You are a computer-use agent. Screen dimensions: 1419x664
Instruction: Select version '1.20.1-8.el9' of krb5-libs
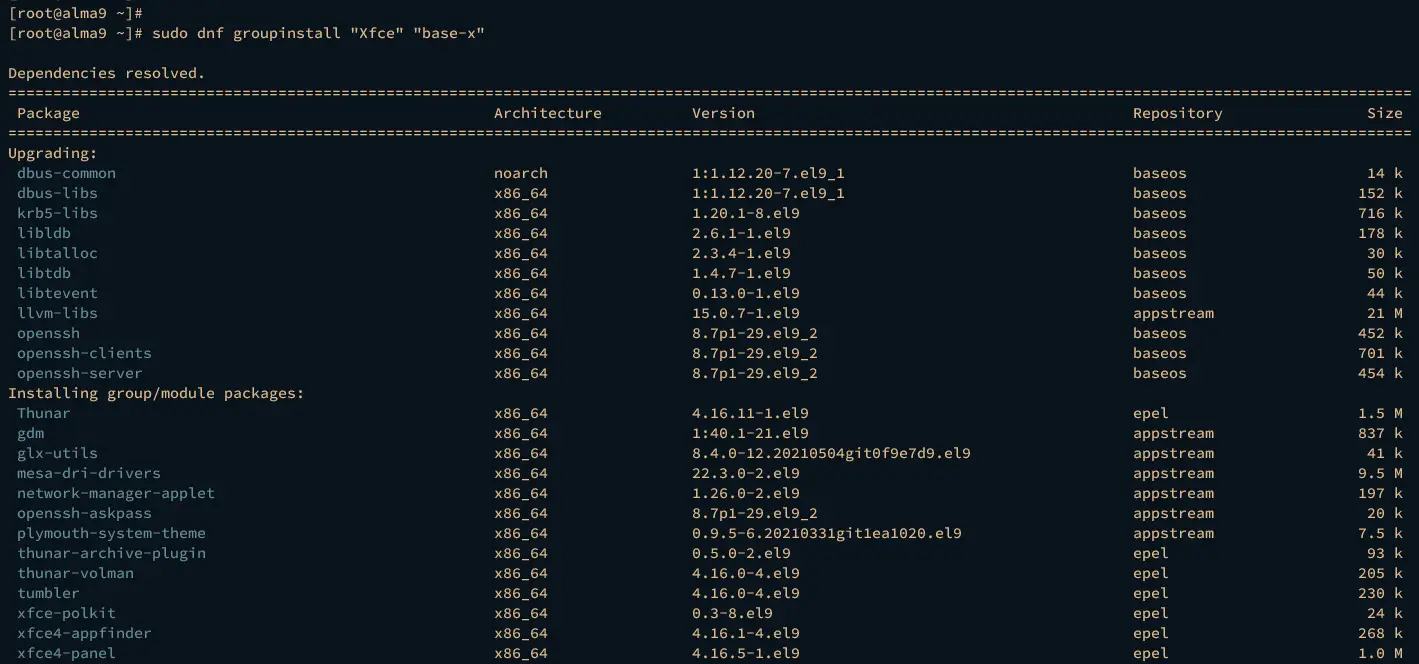click(x=746, y=213)
